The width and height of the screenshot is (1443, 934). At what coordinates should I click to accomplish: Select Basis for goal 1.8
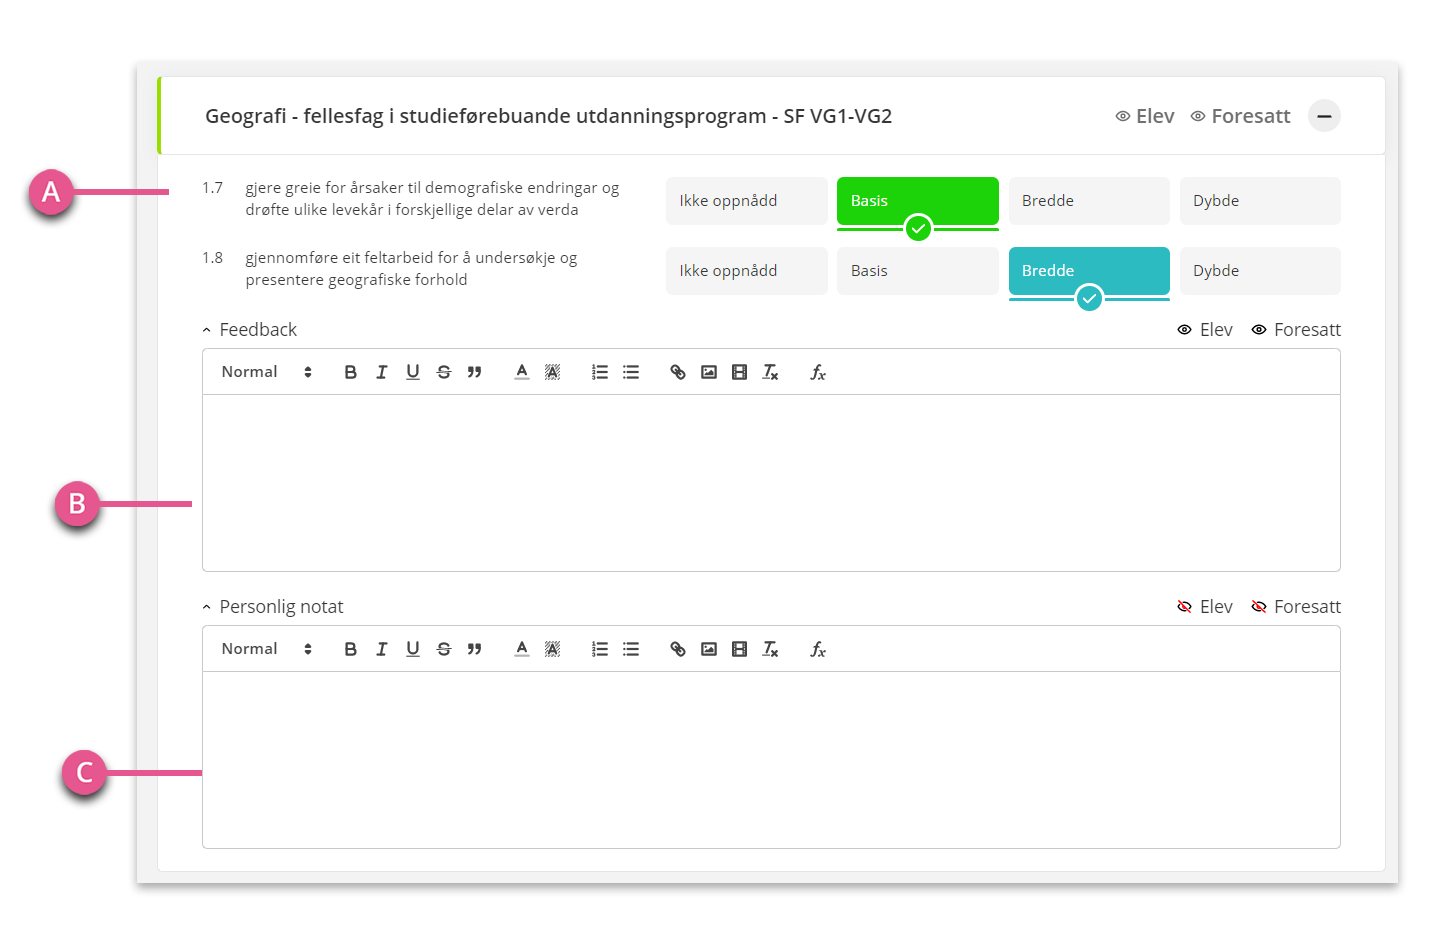pyautogui.click(x=918, y=271)
